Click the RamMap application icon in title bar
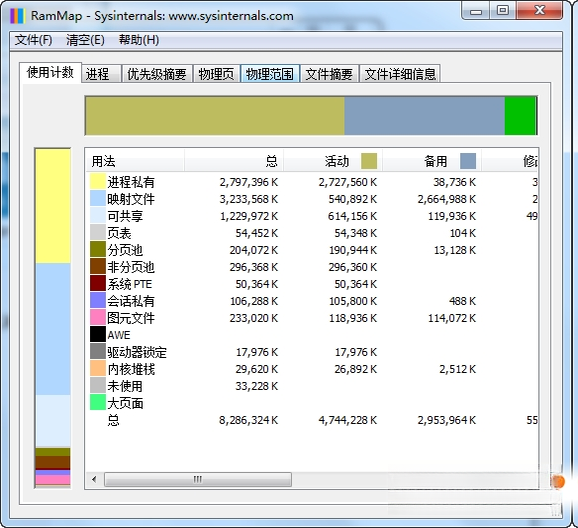The width and height of the screenshot is (578, 528). [17, 16]
